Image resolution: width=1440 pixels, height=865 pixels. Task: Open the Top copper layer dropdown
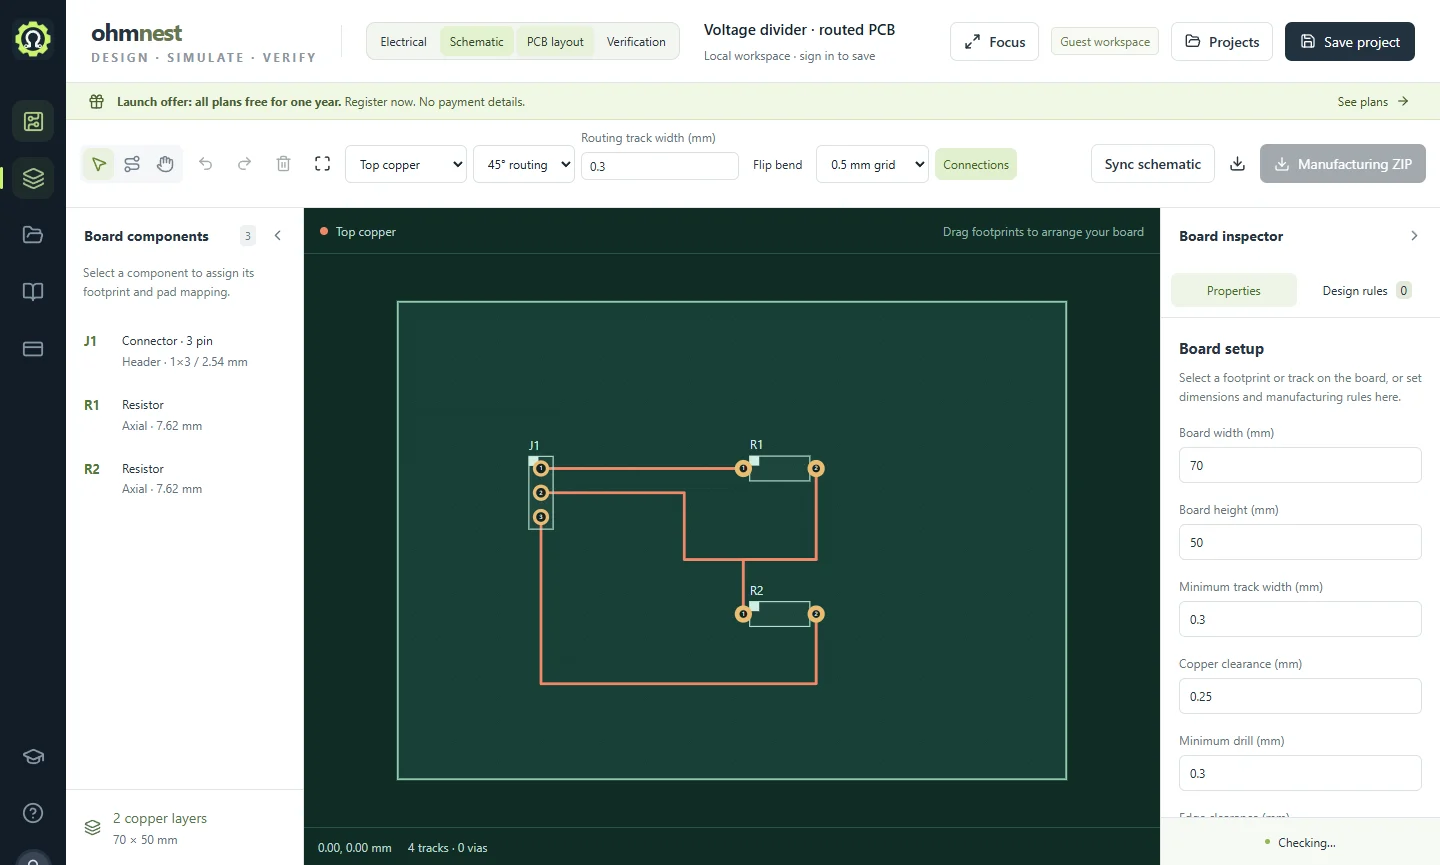(x=406, y=164)
